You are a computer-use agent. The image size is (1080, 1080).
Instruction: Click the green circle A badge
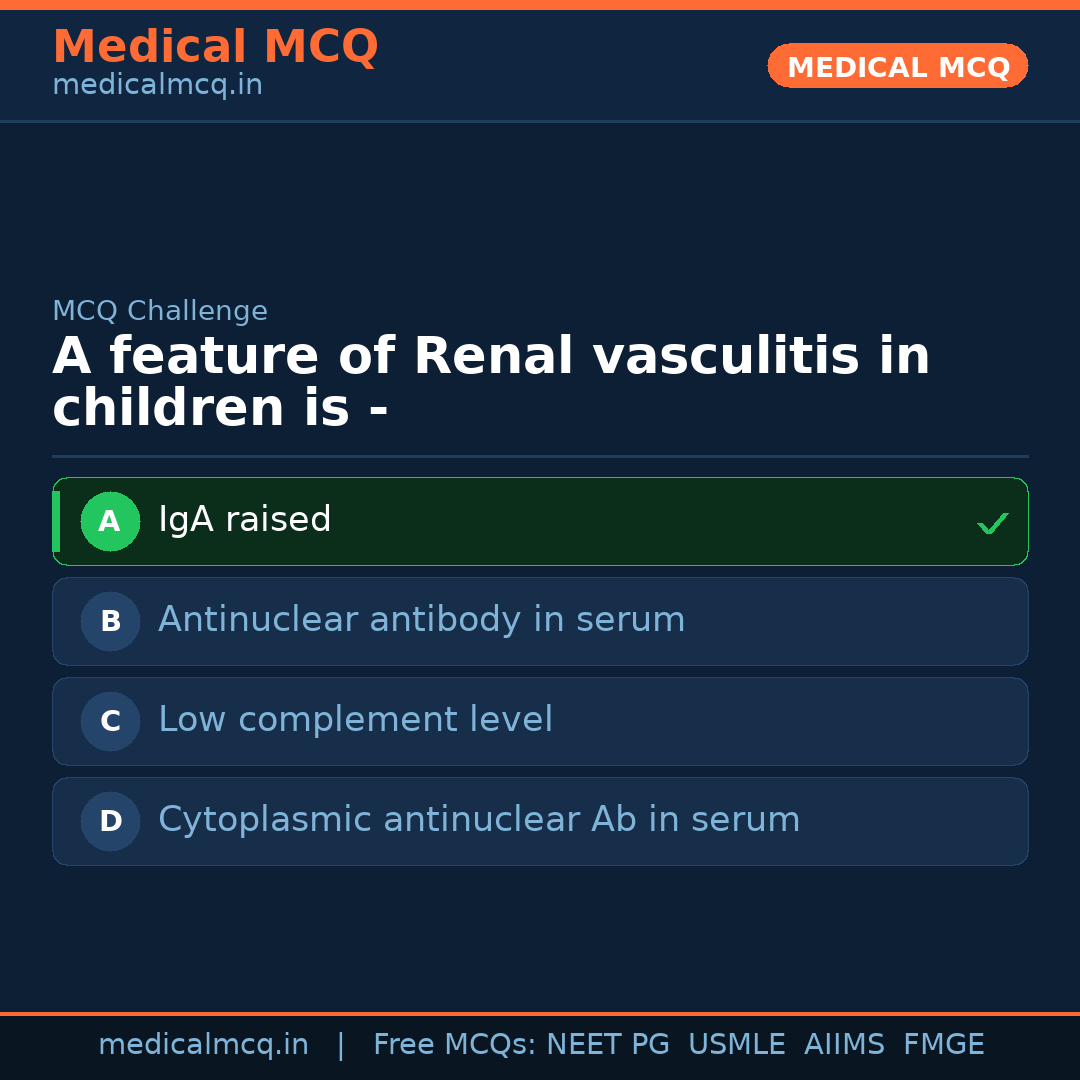click(110, 521)
